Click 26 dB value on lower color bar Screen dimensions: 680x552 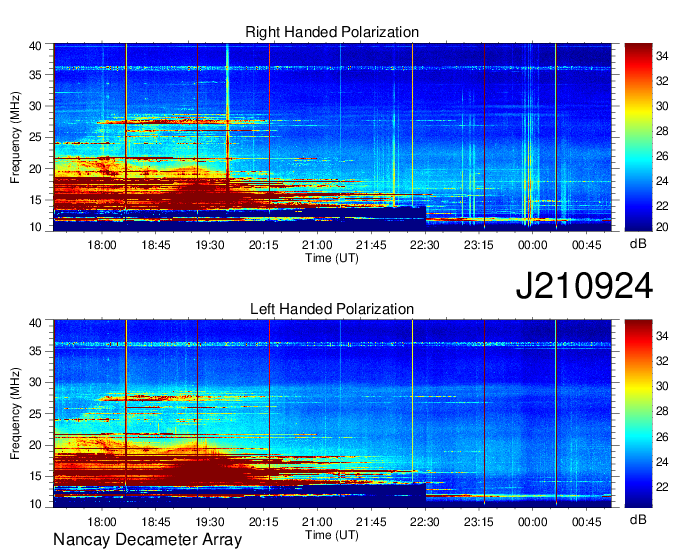[x=662, y=437]
